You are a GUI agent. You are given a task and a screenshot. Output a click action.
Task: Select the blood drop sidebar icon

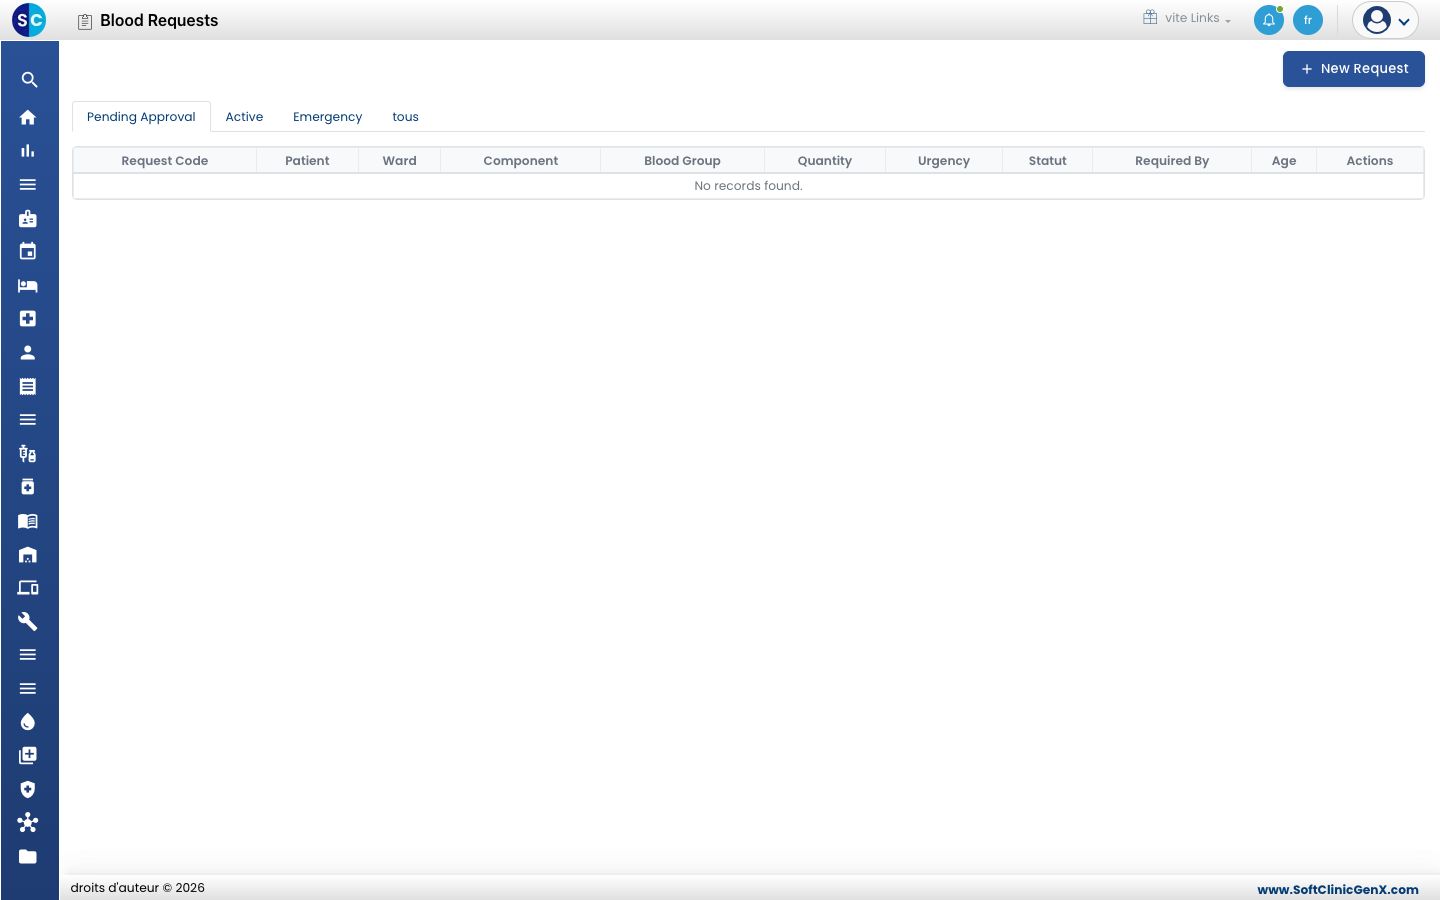pyautogui.click(x=28, y=722)
